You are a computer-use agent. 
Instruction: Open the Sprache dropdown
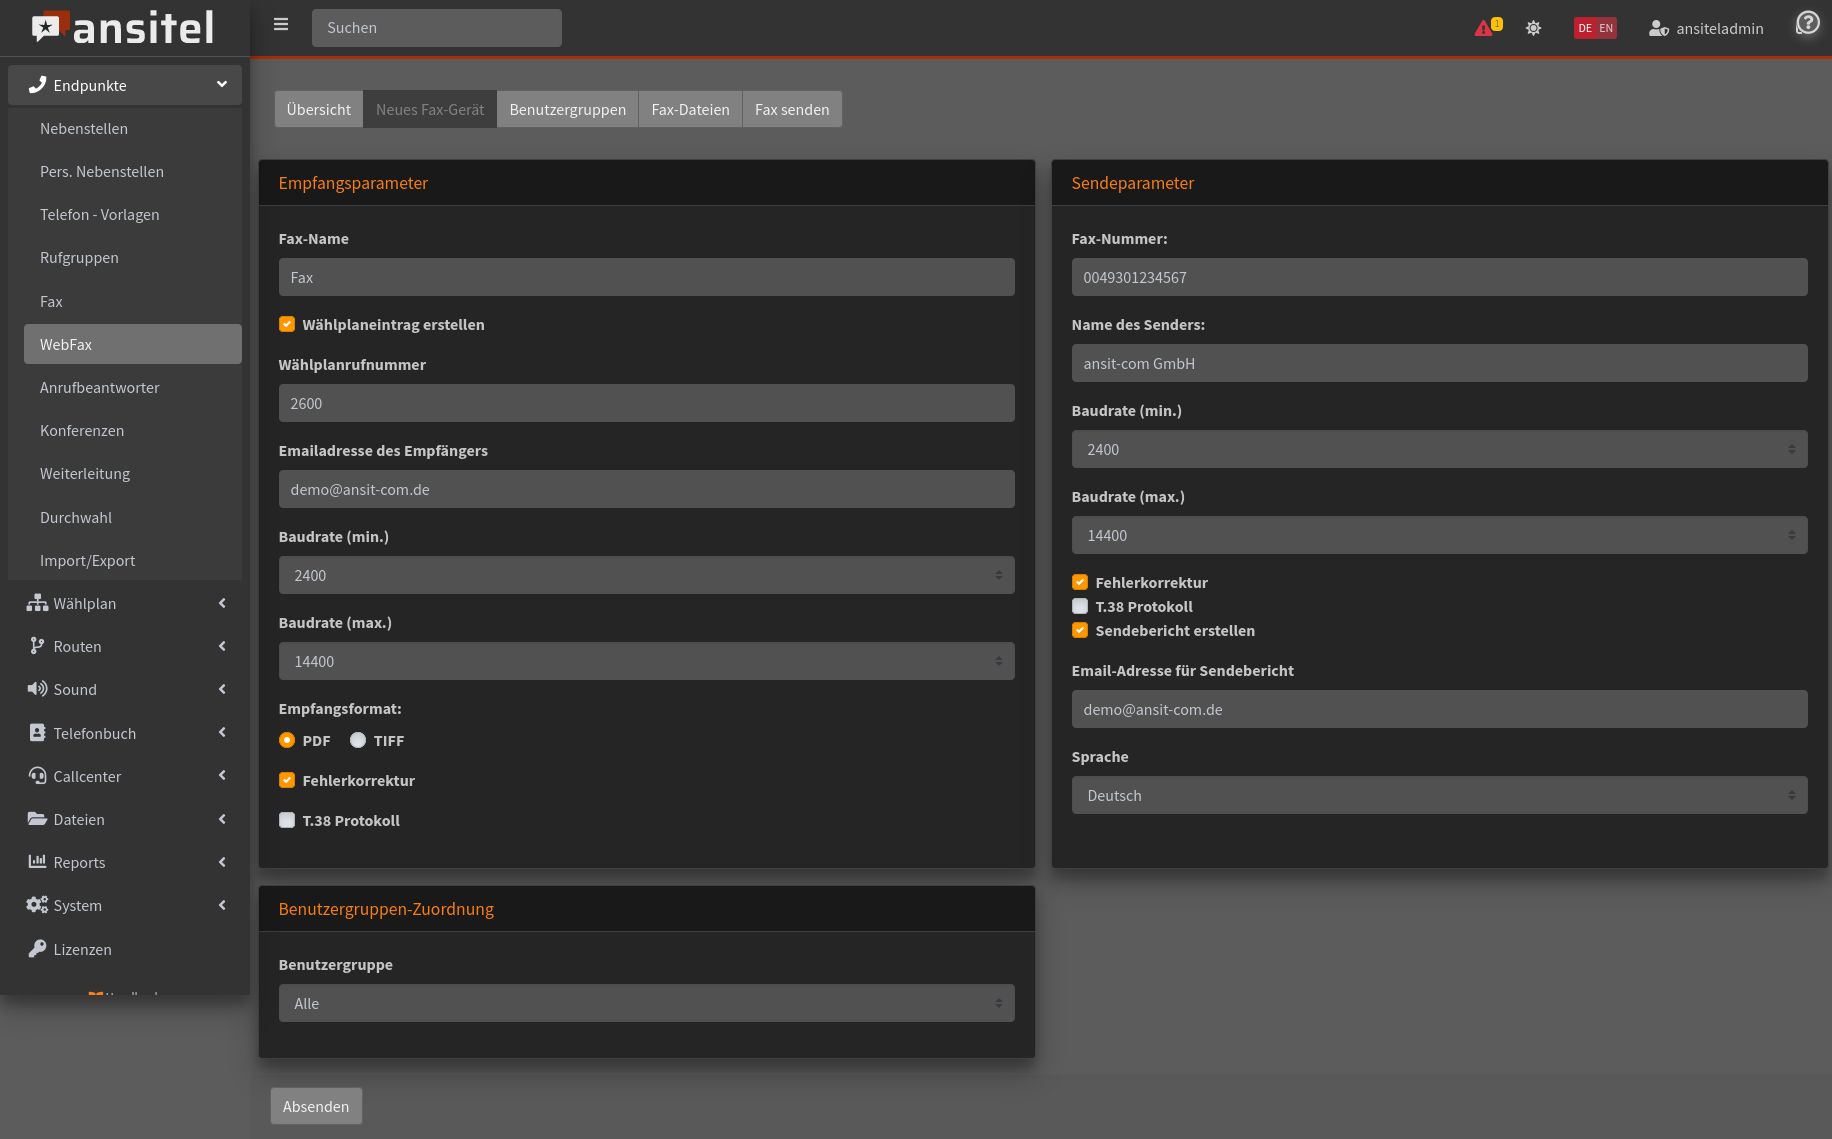(1439, 795)
